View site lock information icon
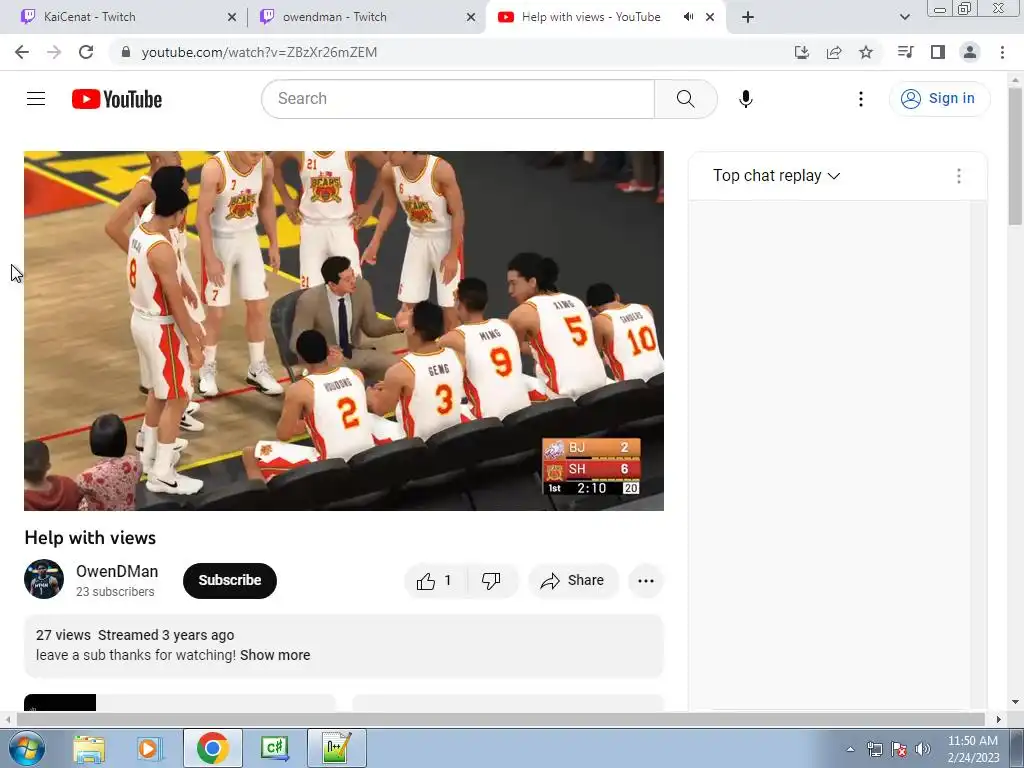The width and height of the screenshot is (1024, 768). [126, 52]
